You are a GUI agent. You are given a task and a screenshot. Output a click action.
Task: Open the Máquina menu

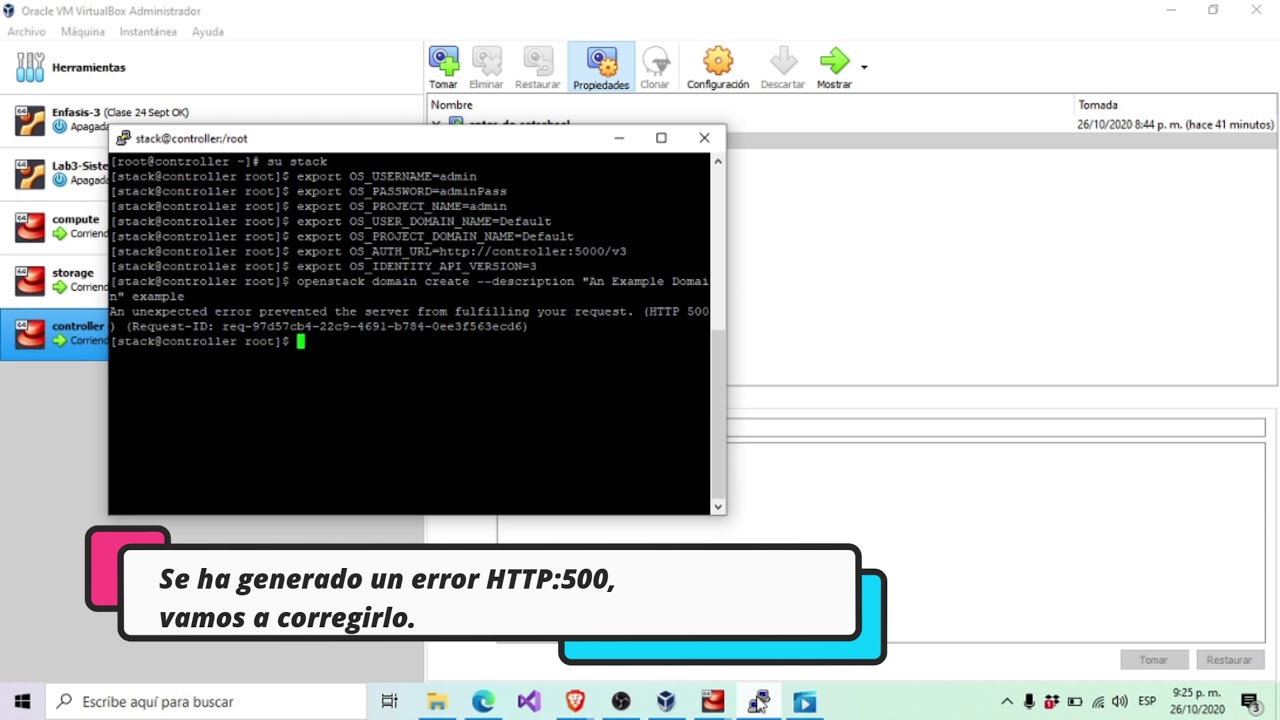[x=82, y=32]
